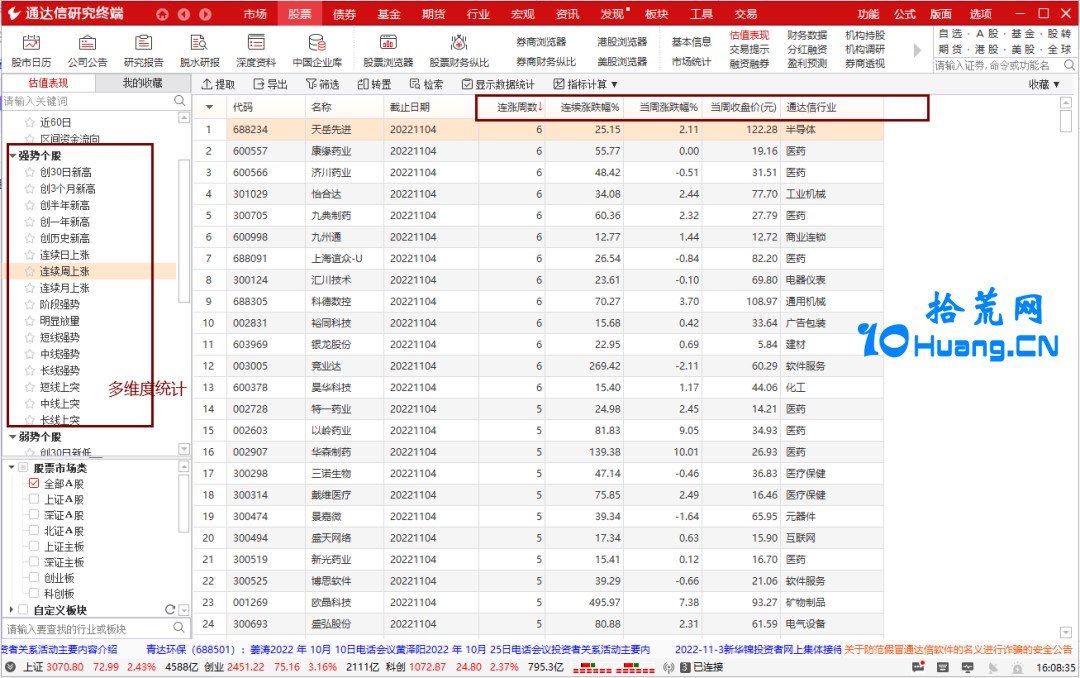Open the 中国企业库 enterprise database icon
The width and height of the screenshot is (1080, 678).
[317, 50]
